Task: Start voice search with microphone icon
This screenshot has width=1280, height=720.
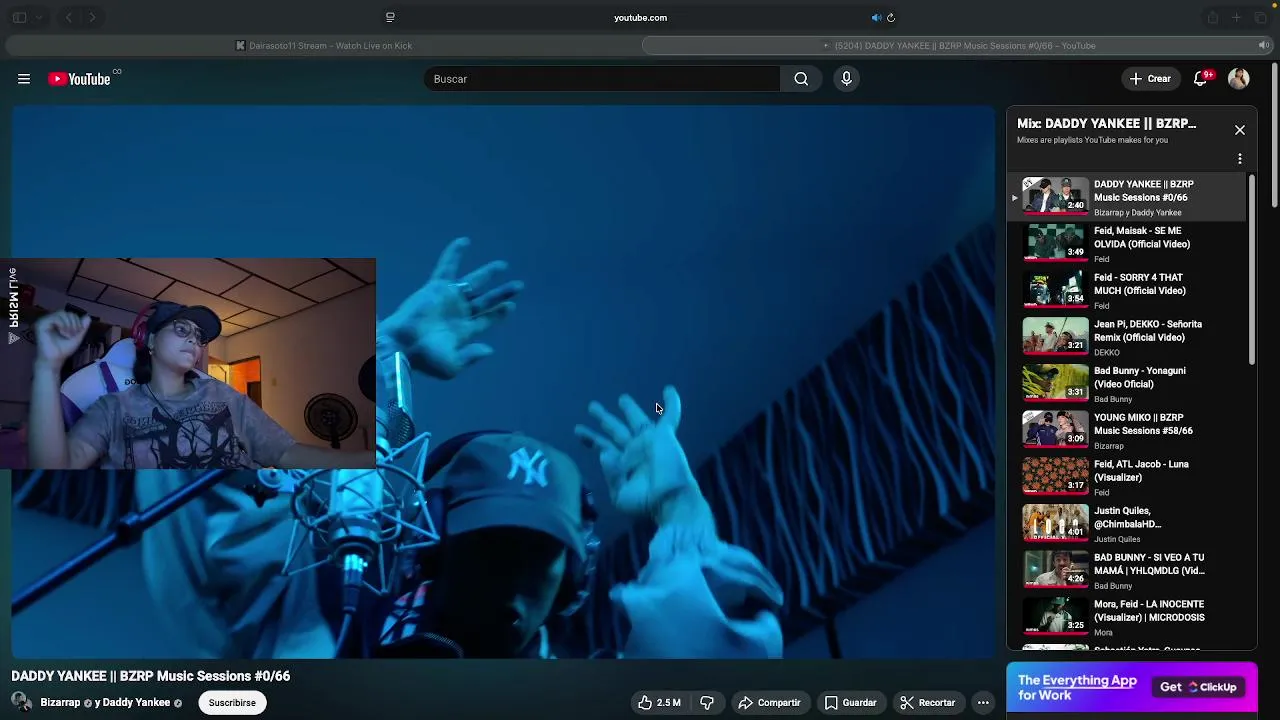Action: [846, 79]
